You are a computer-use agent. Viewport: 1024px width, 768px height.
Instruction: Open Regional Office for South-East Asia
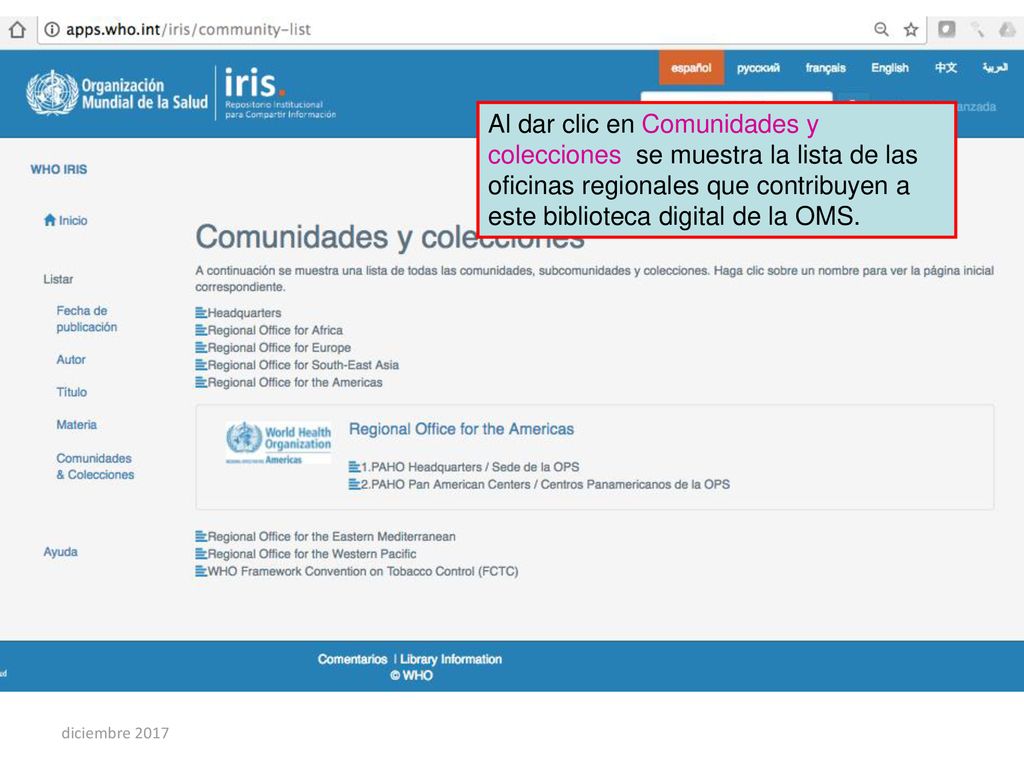coord(303,365)
